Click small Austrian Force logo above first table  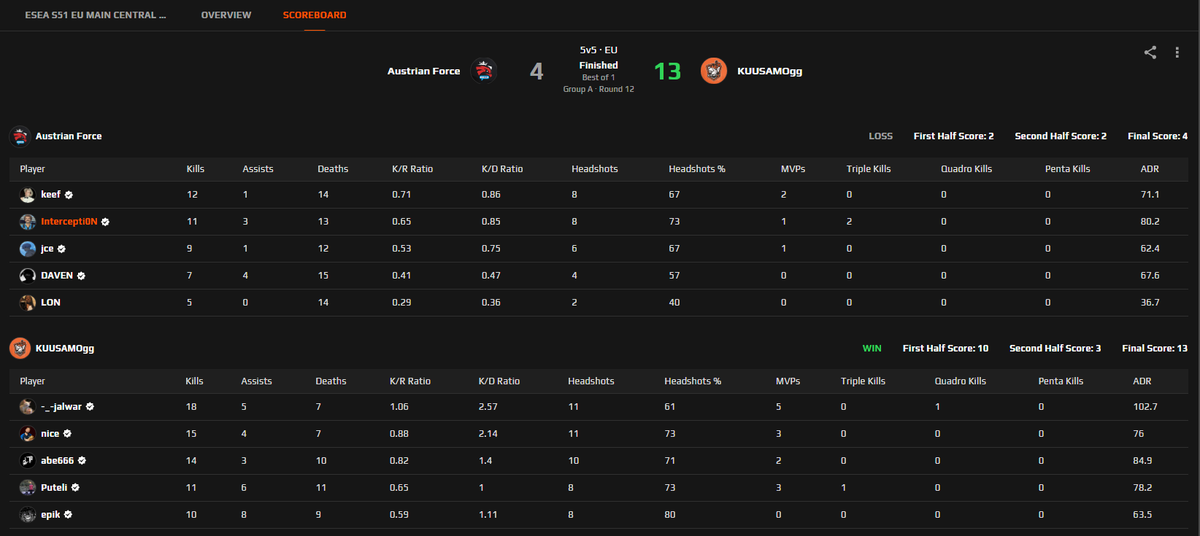[x=19, y=136]
